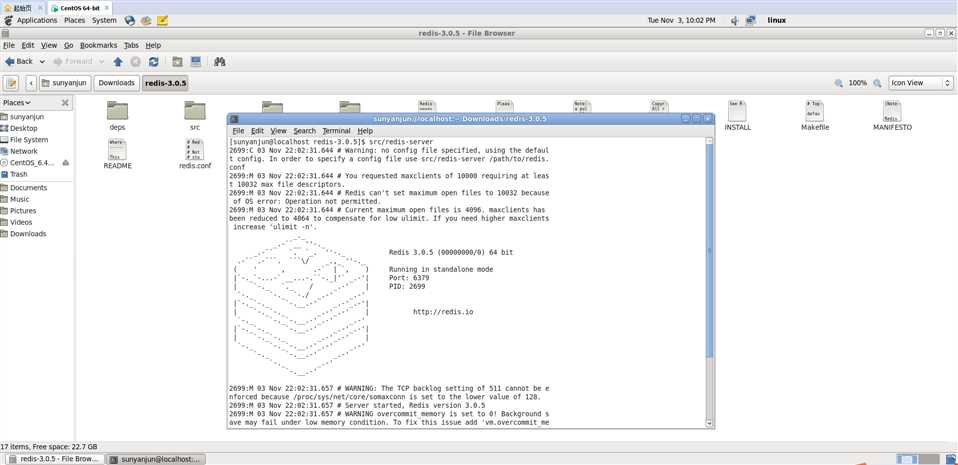This screenshot has width=958, height=465.
Task: Click the Stop loading toolbar icon
Action: (136, 62)
